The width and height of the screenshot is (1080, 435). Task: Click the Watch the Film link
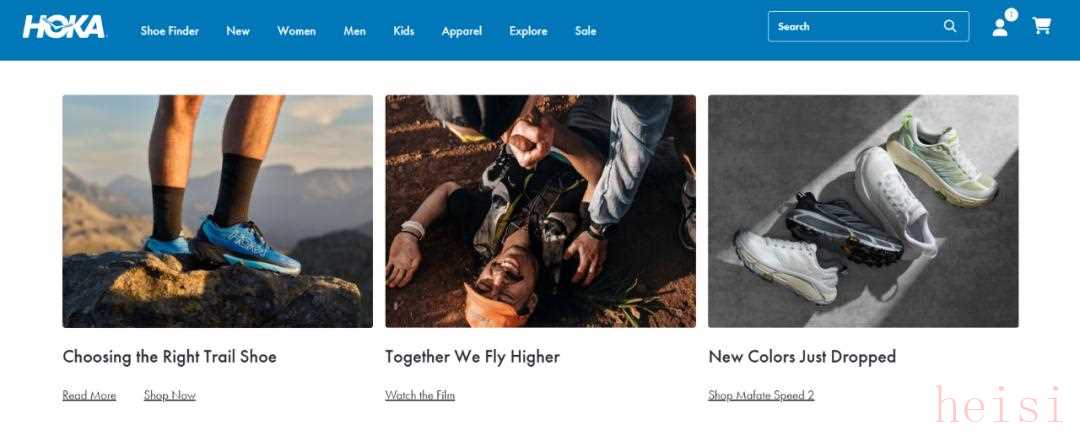point(420,395)
